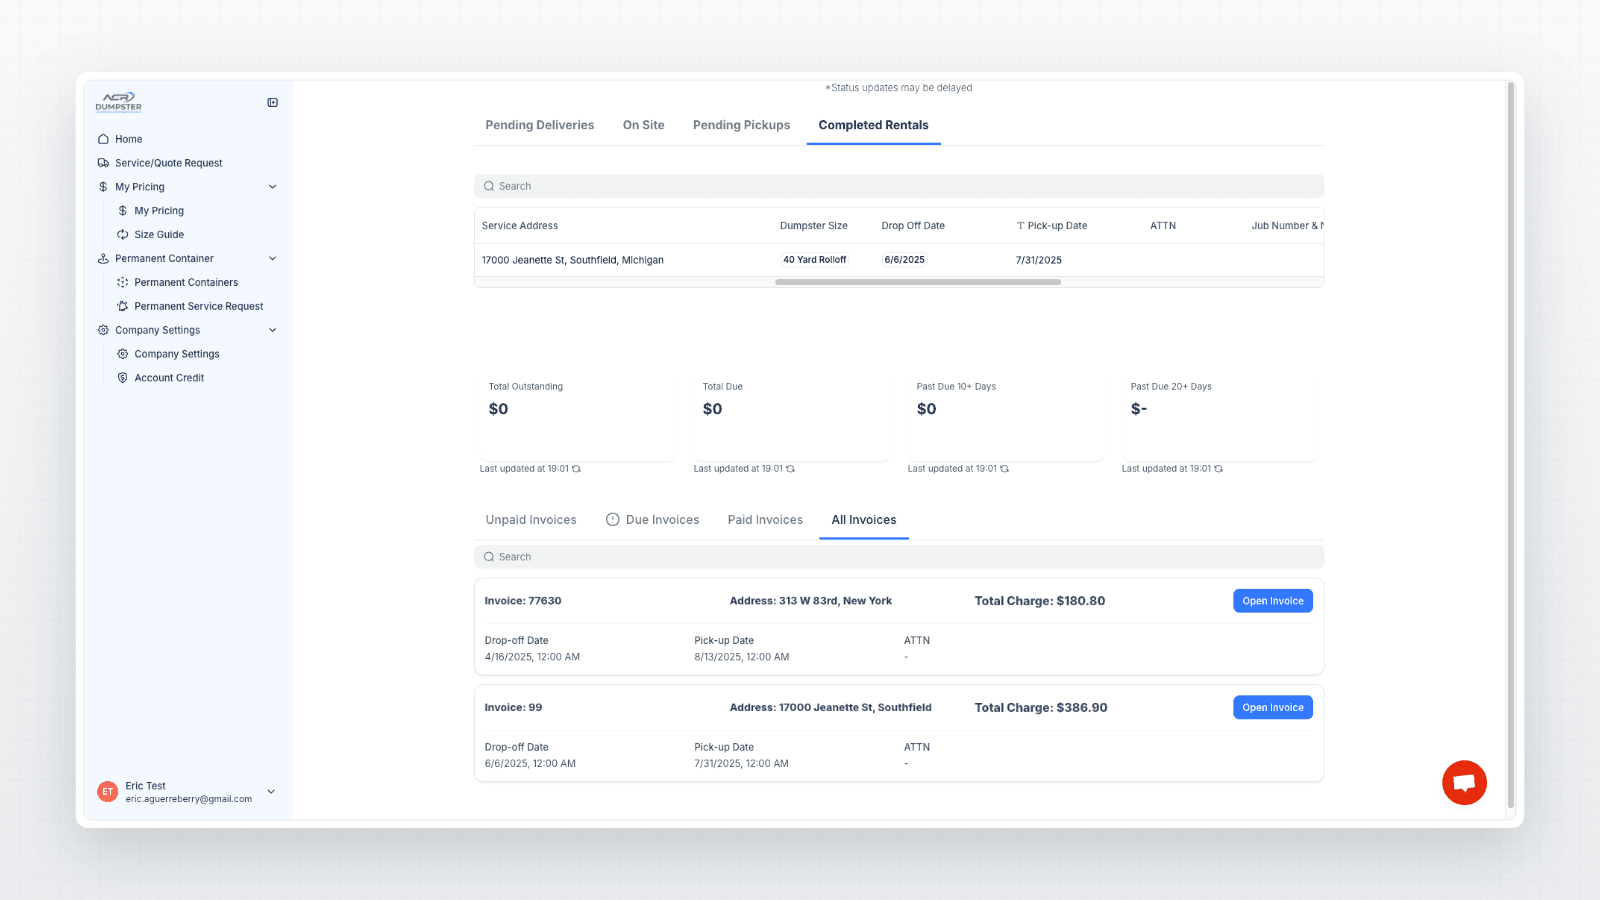Click the dollar icon beside My Pricing

[x=102, y=186]
